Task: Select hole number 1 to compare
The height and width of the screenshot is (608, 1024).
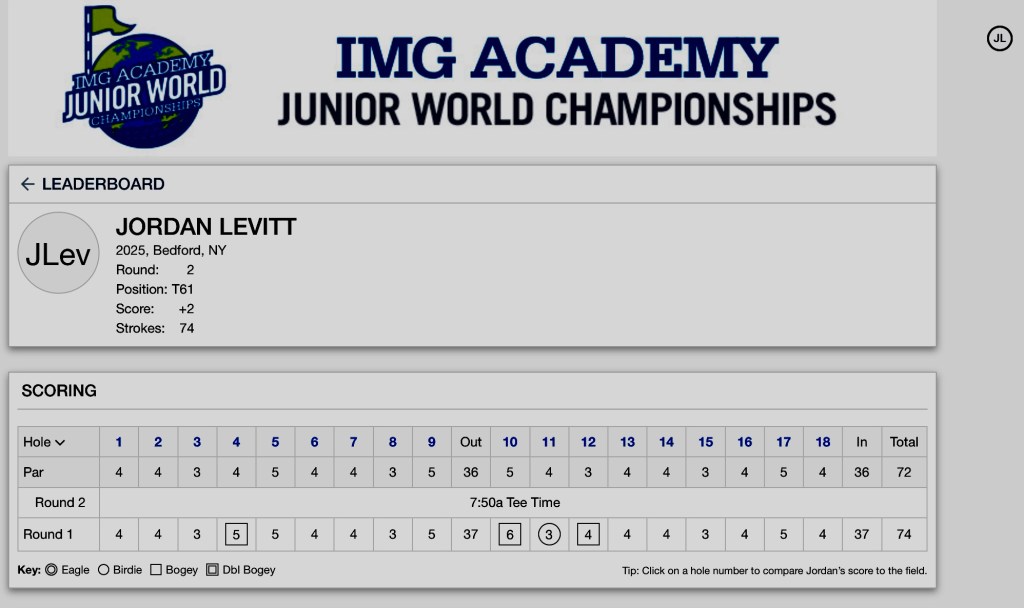Action: point(119,442)
